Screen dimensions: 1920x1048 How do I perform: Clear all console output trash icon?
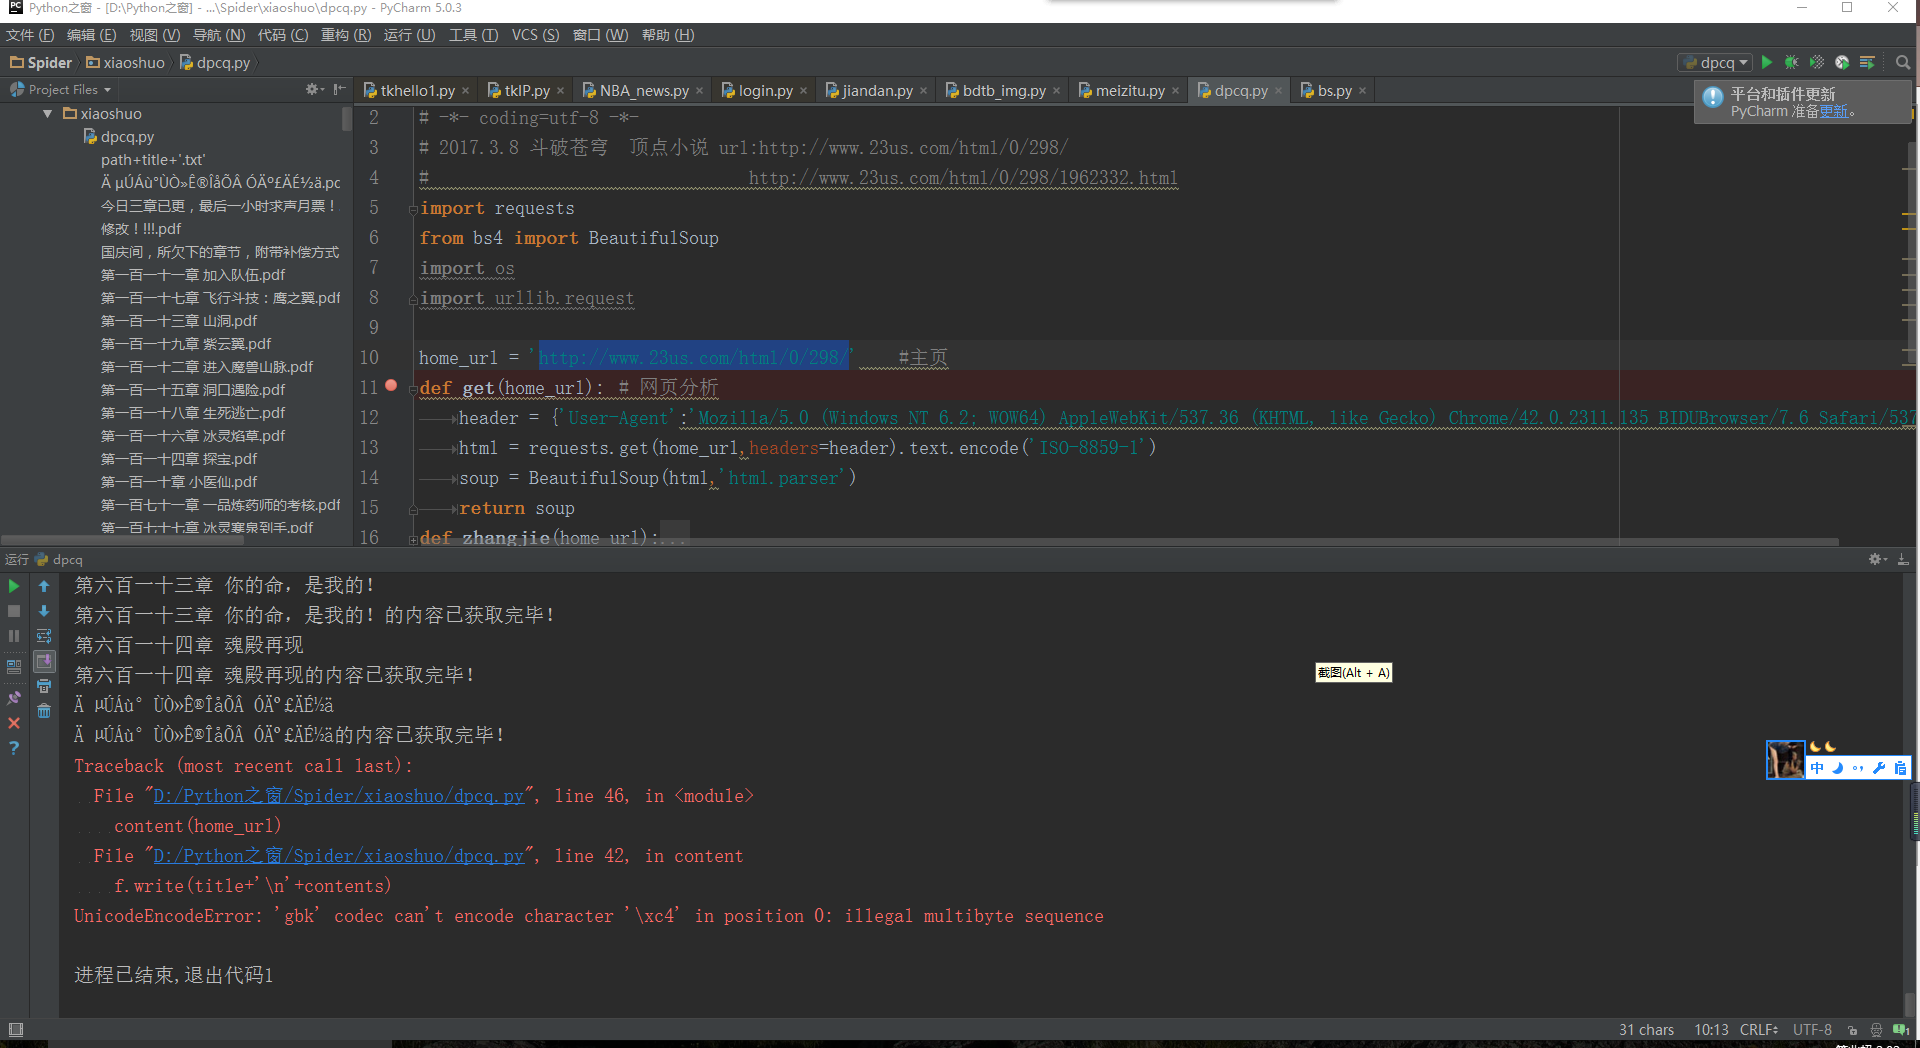click(x=44, y=711)
